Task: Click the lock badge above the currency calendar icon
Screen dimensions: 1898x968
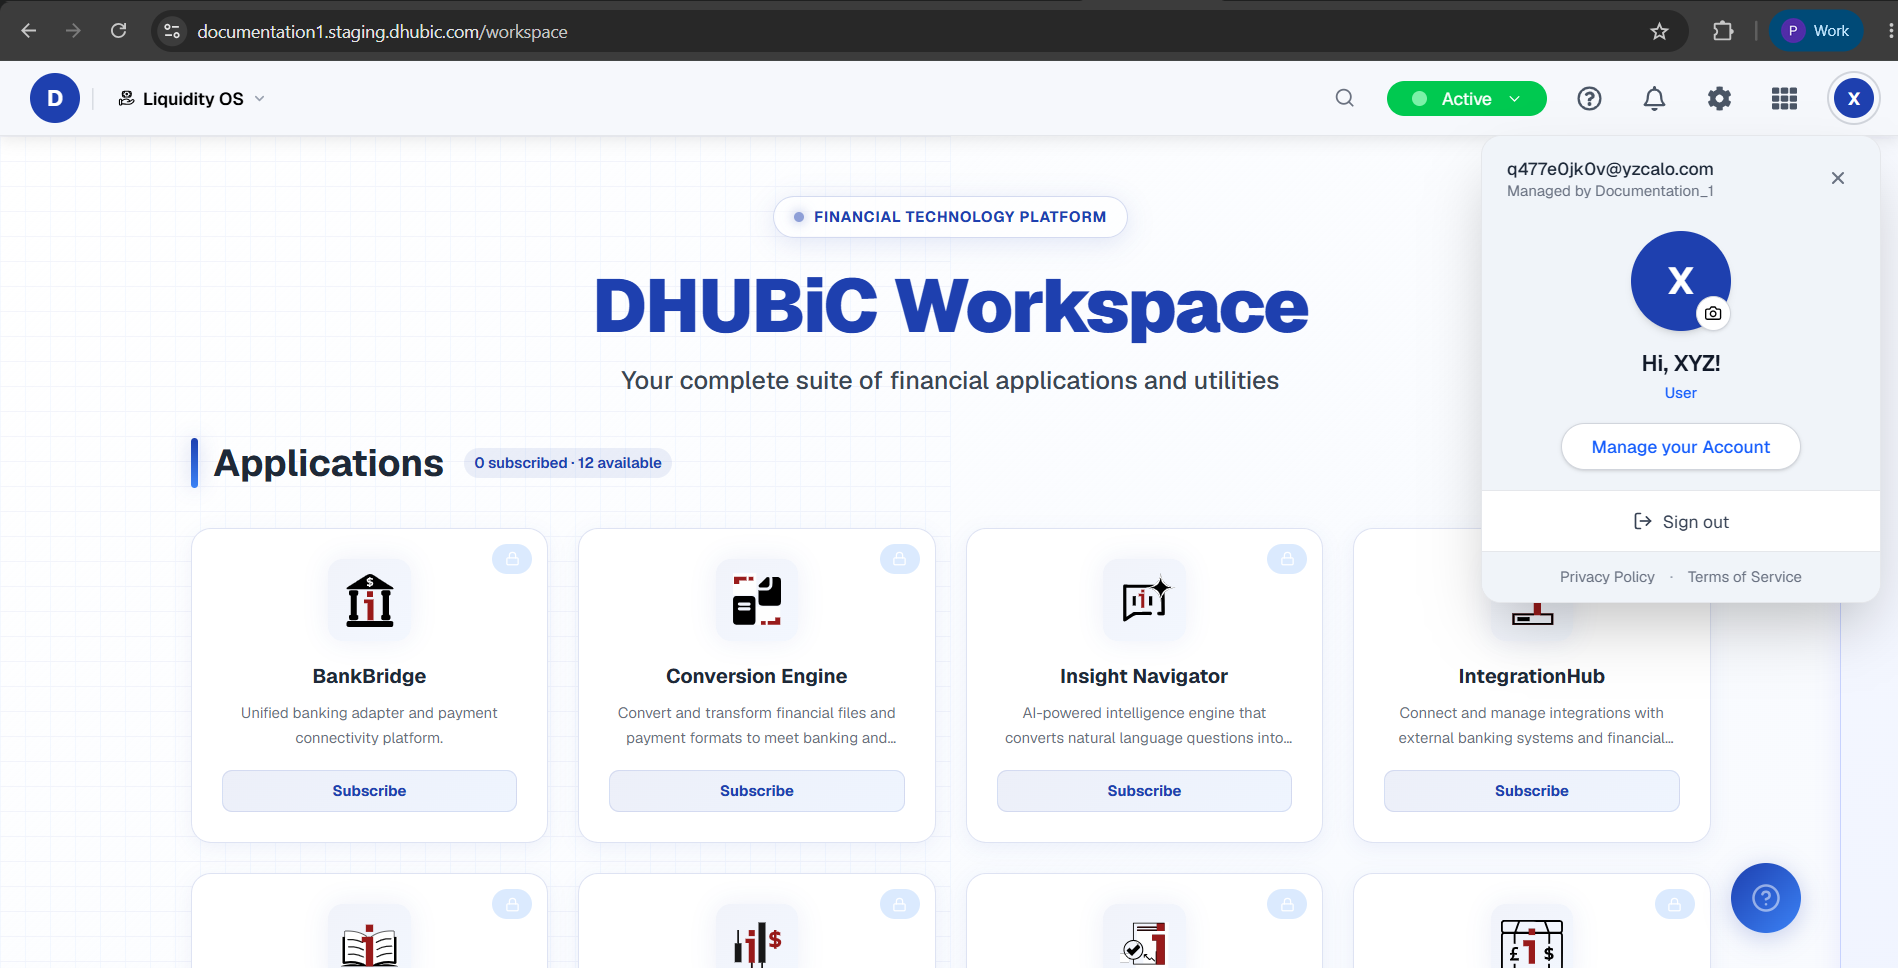Action: 1674,904
